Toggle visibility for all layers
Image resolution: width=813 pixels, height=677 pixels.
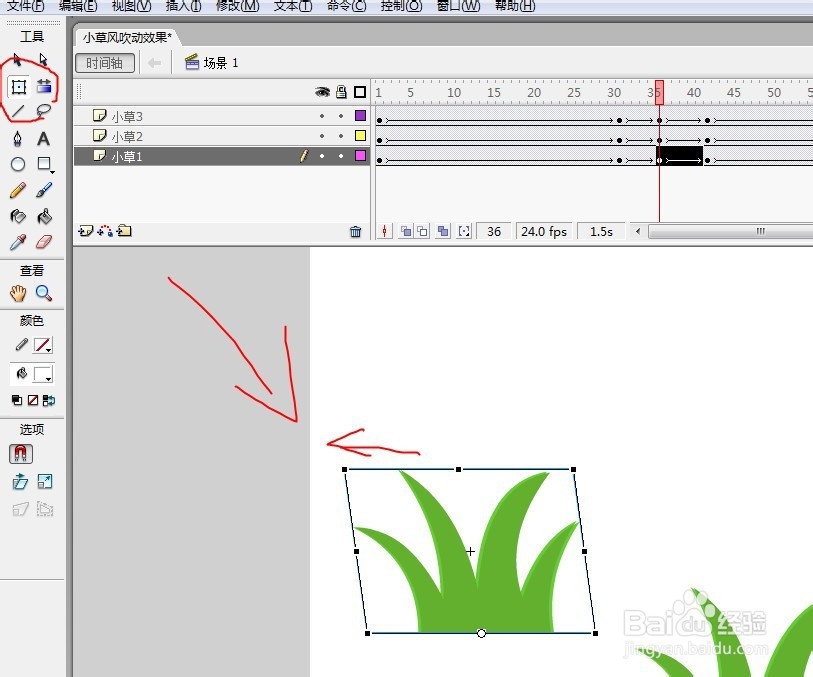click(x=322, y=92)
